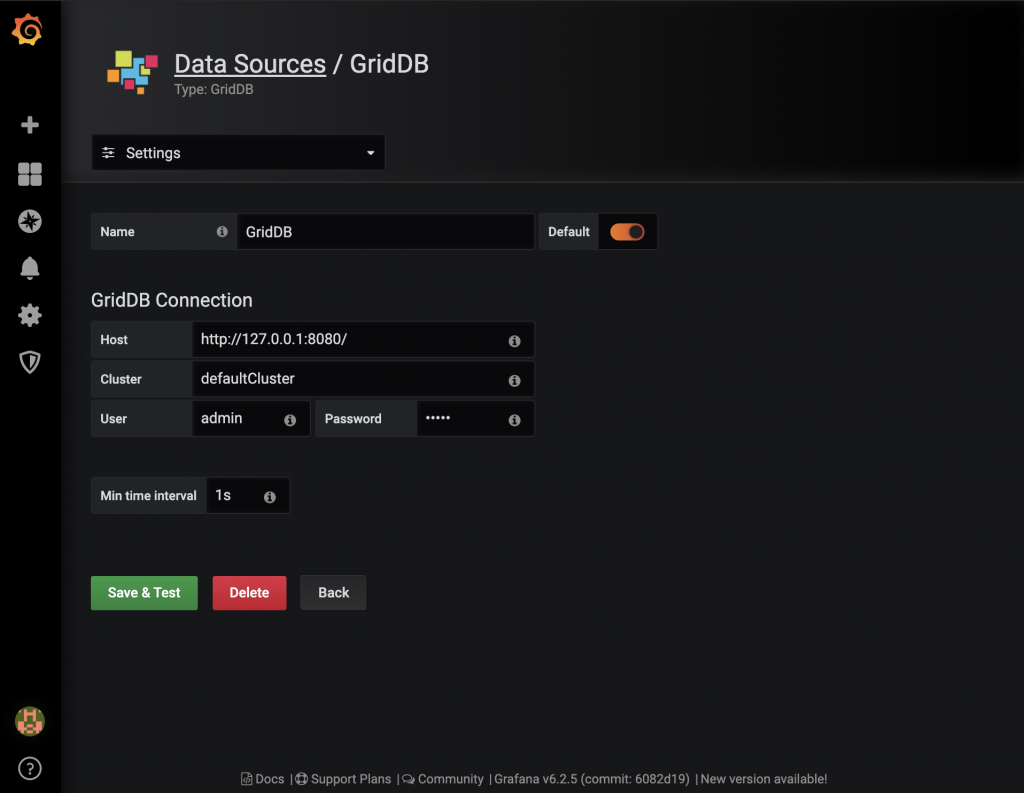Image resolution: width=1024 pixels, height=793 pixels.
Task: Toggle the Default switch for GridDB
Action: point(628,231)
